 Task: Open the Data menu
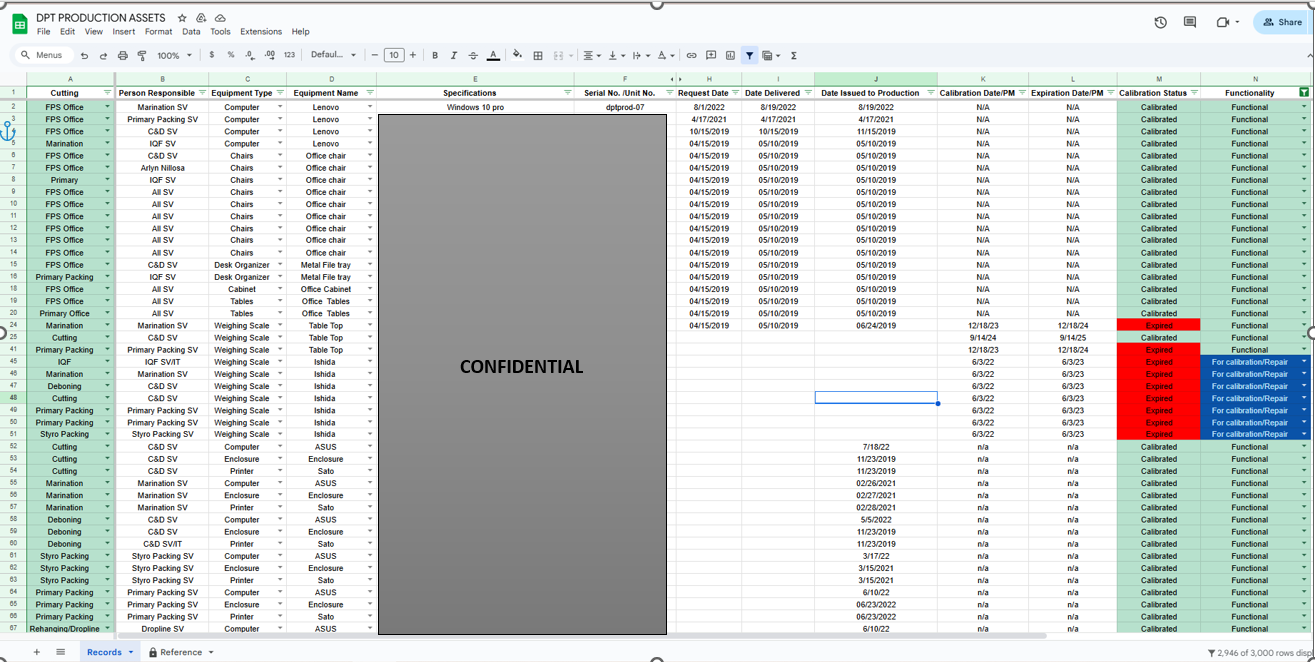pos(191,32)
